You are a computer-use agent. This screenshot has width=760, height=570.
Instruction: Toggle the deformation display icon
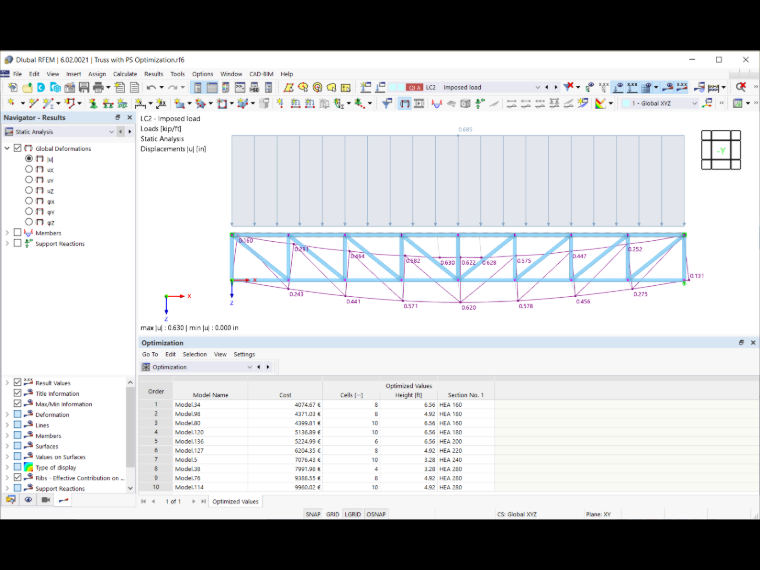click(x=405, y=103)
